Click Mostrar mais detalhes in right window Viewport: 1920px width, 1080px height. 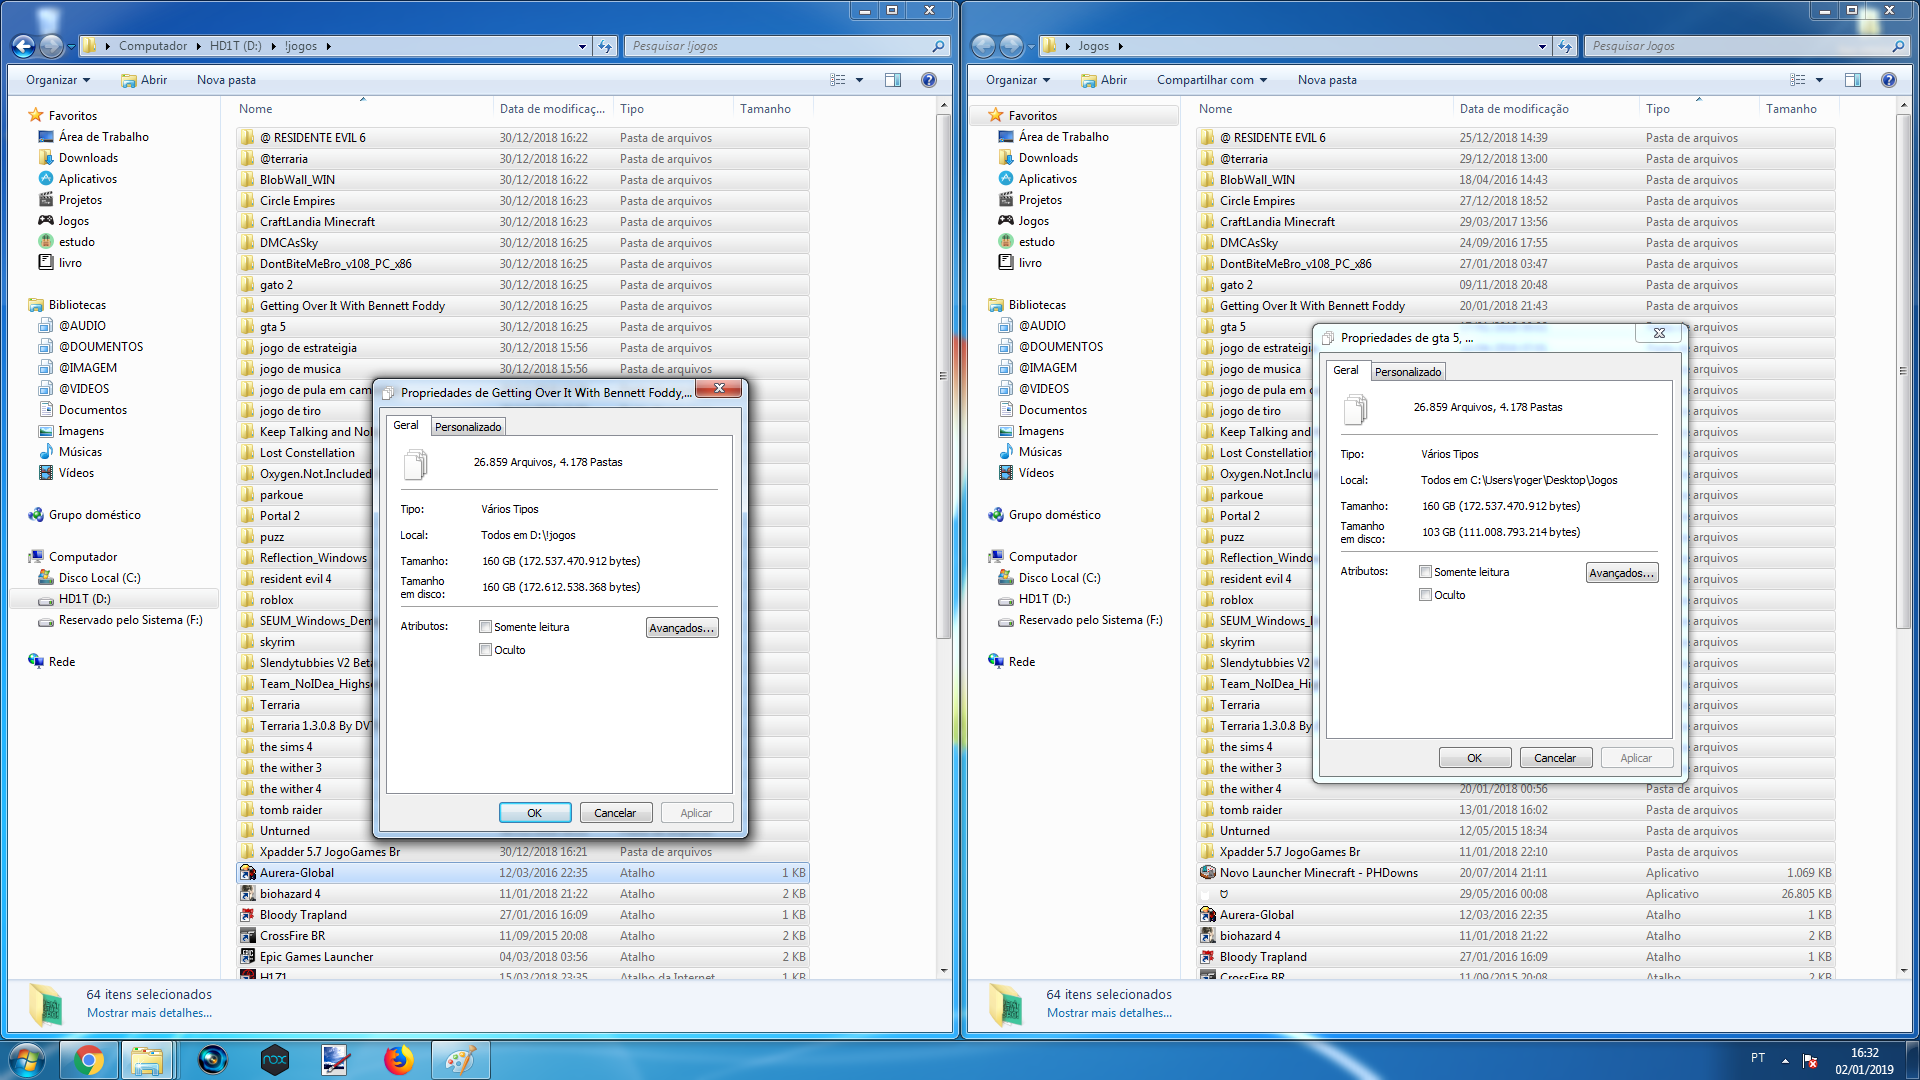click(1109, 1013)
